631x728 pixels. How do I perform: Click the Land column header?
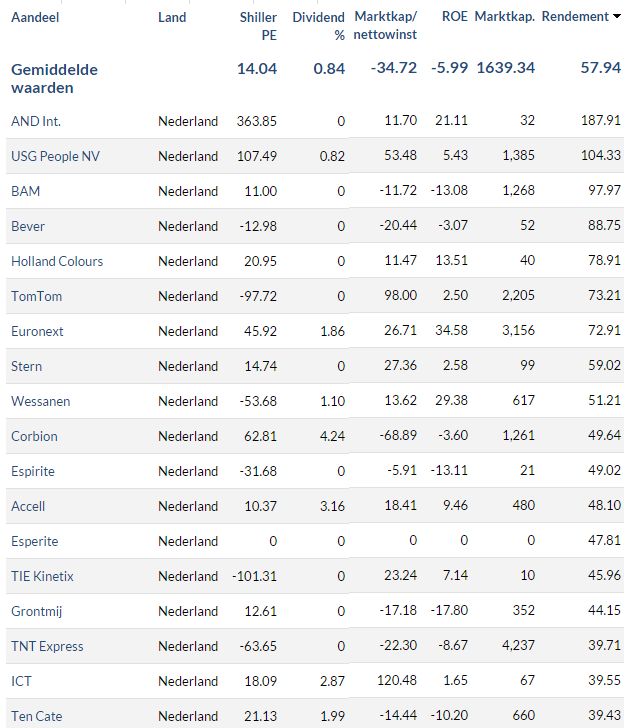172,18
